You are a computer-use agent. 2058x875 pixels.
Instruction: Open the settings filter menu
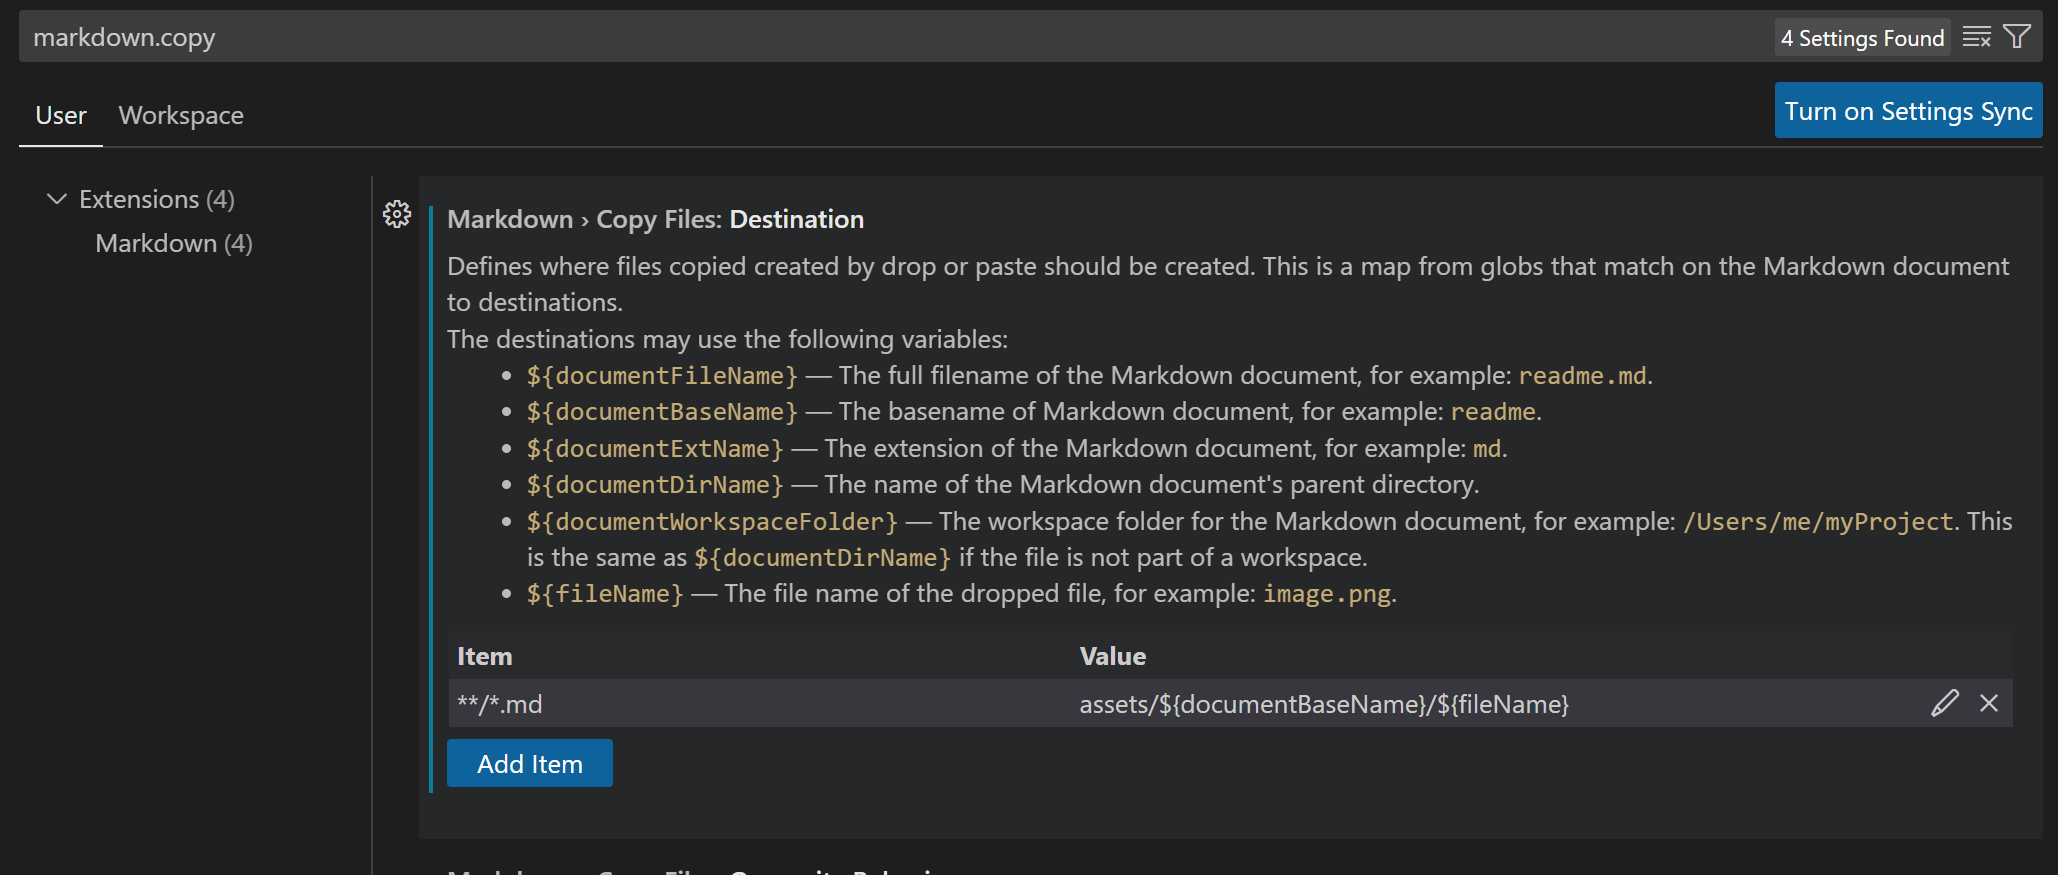[x=2017, y=38]
